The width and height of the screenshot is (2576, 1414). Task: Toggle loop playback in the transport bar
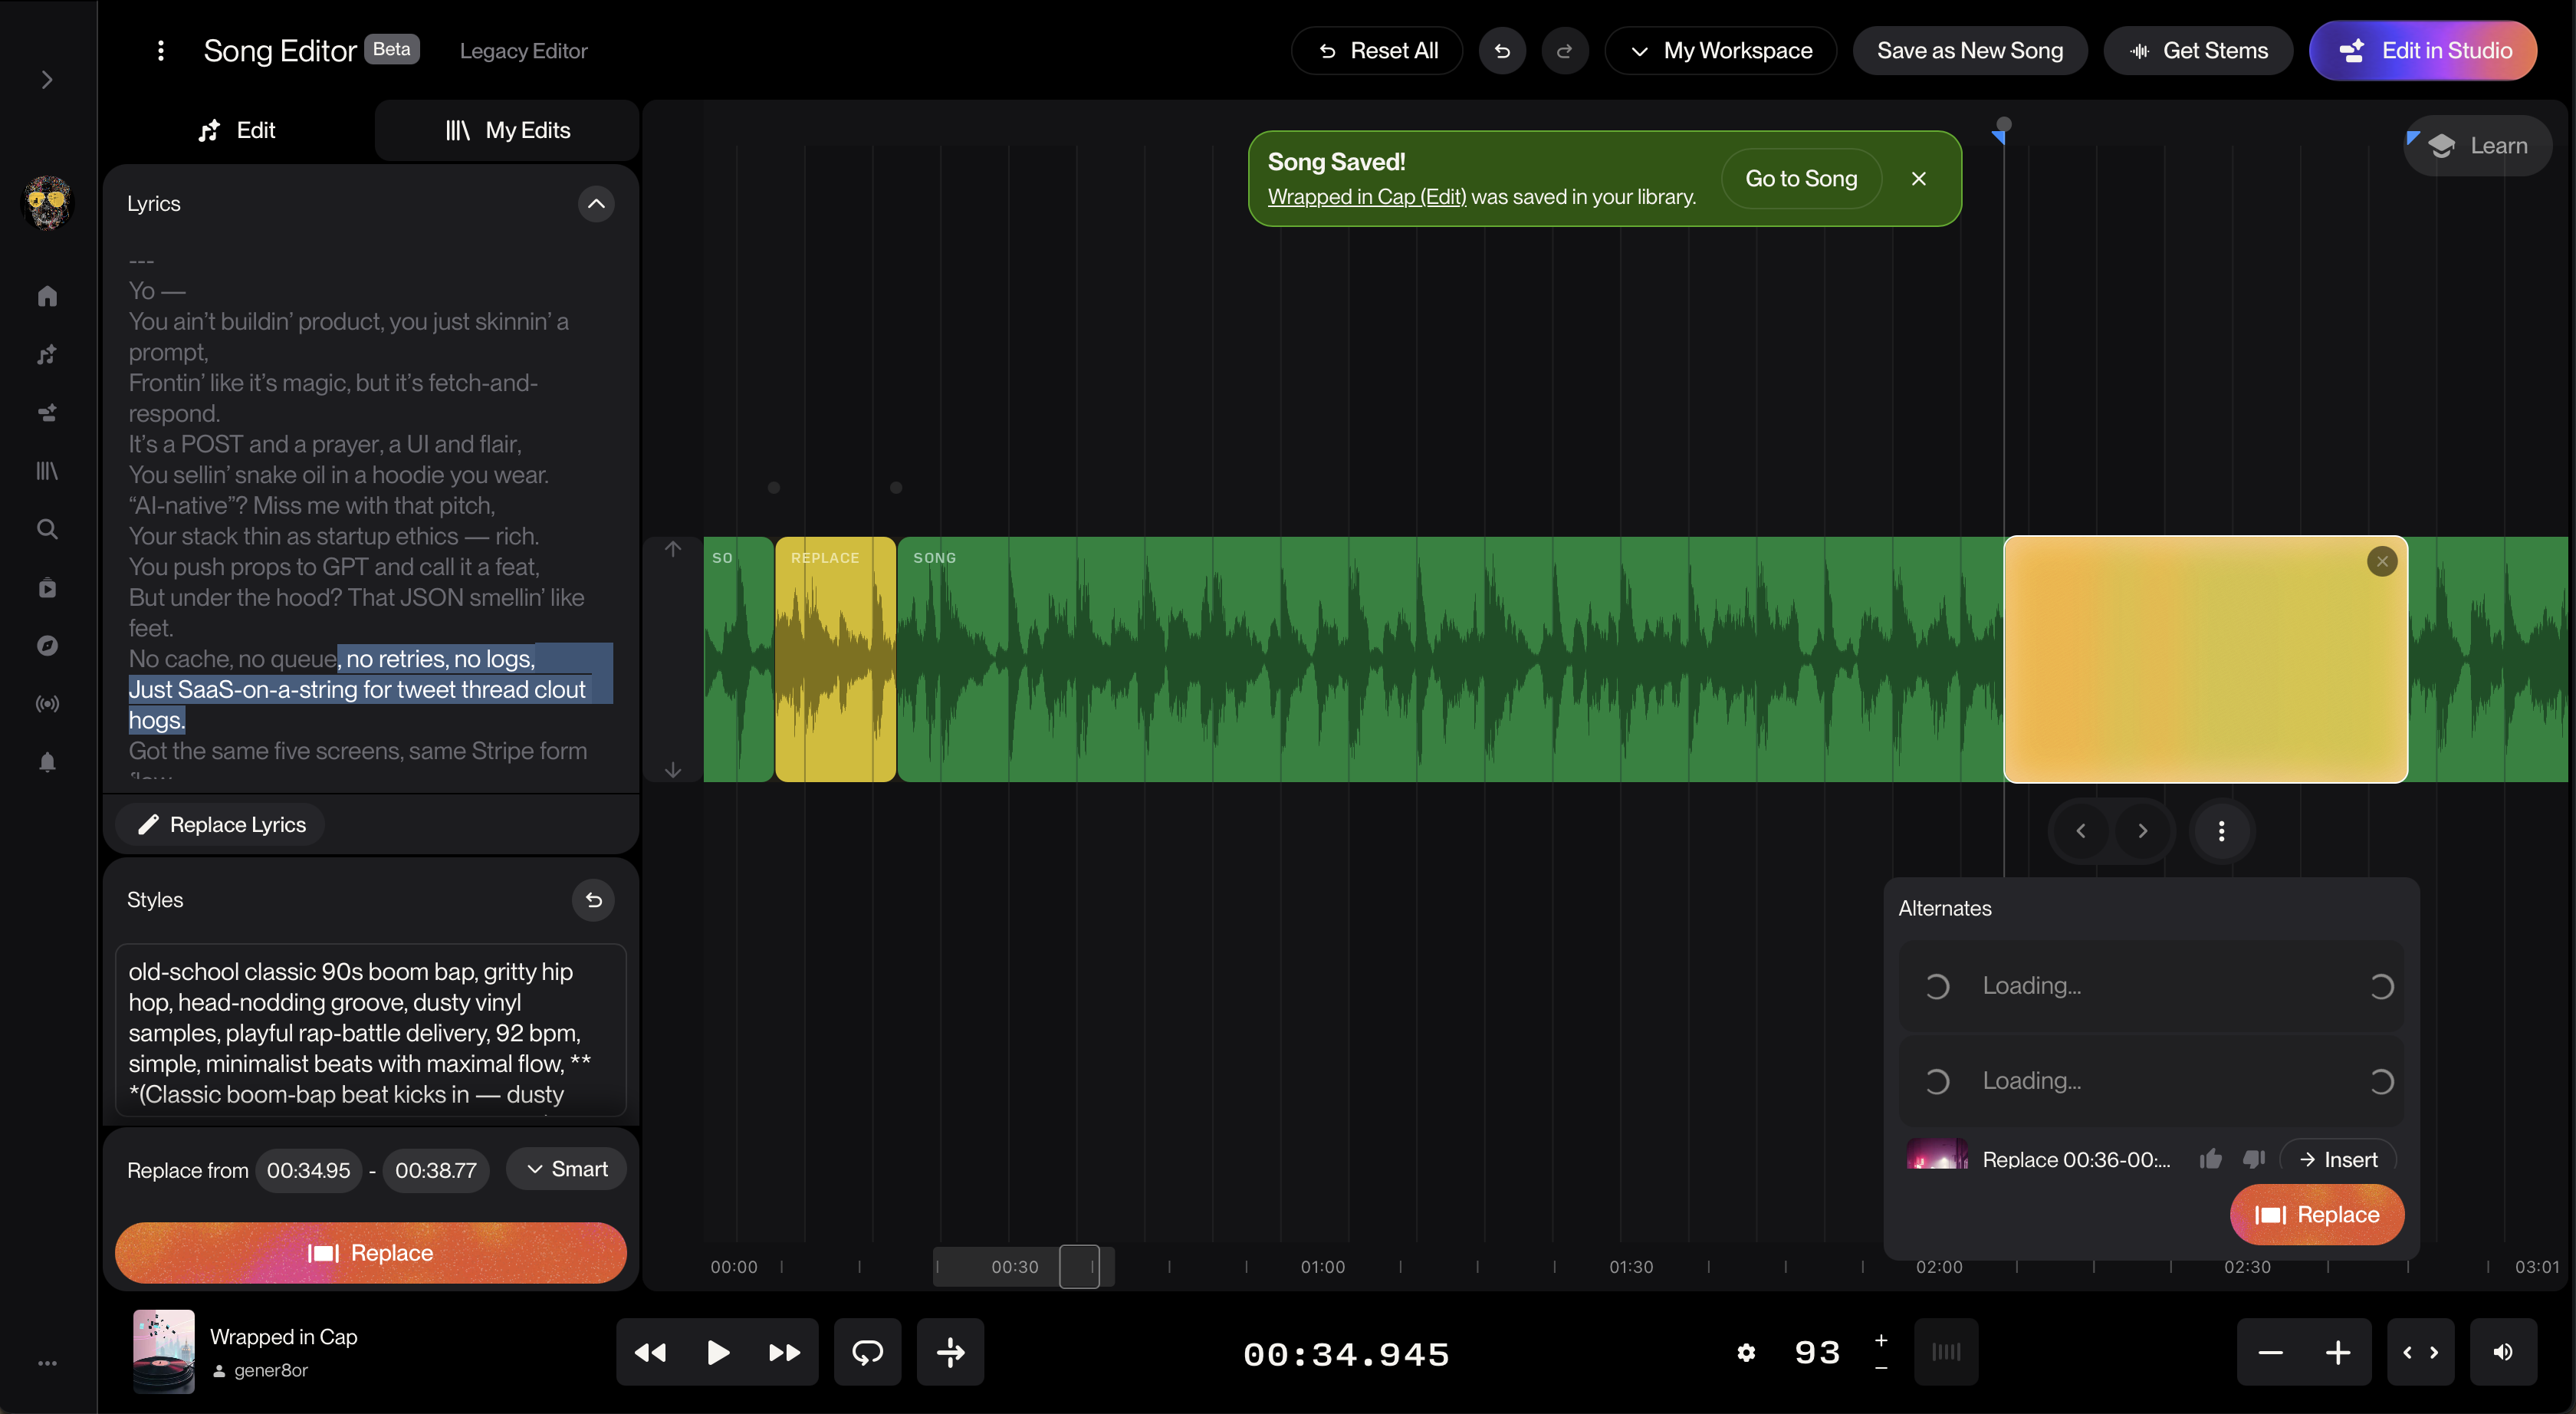tap(867, 1352)
